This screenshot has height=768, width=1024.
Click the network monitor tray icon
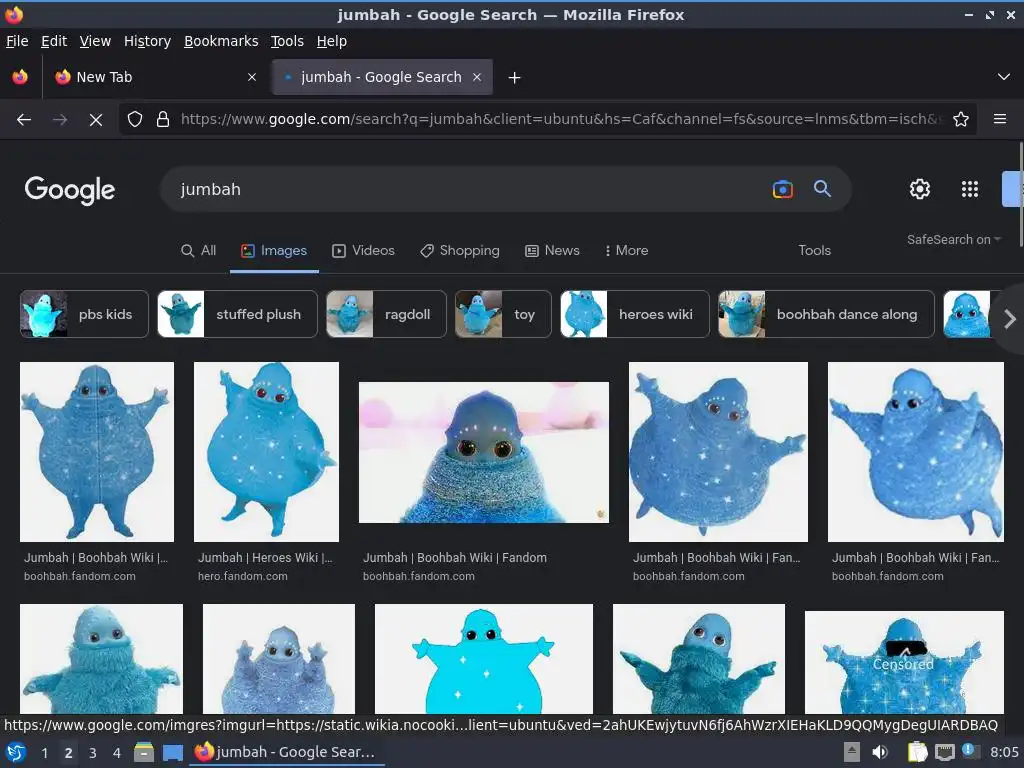click(x=945, y=752)
